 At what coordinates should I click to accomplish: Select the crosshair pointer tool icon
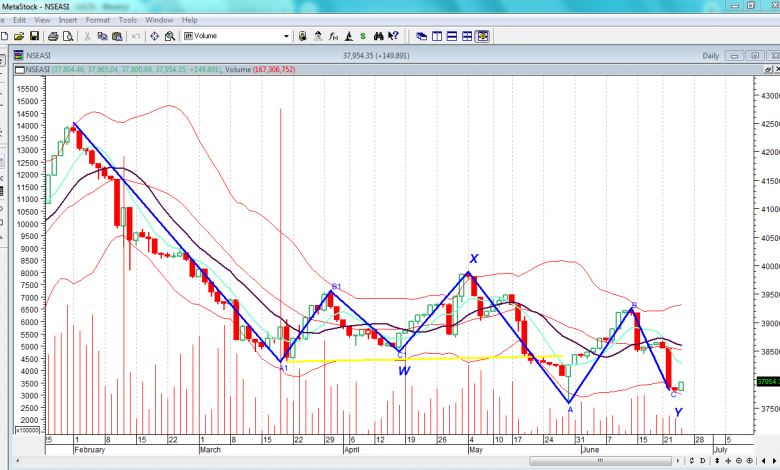coord(154,36)
